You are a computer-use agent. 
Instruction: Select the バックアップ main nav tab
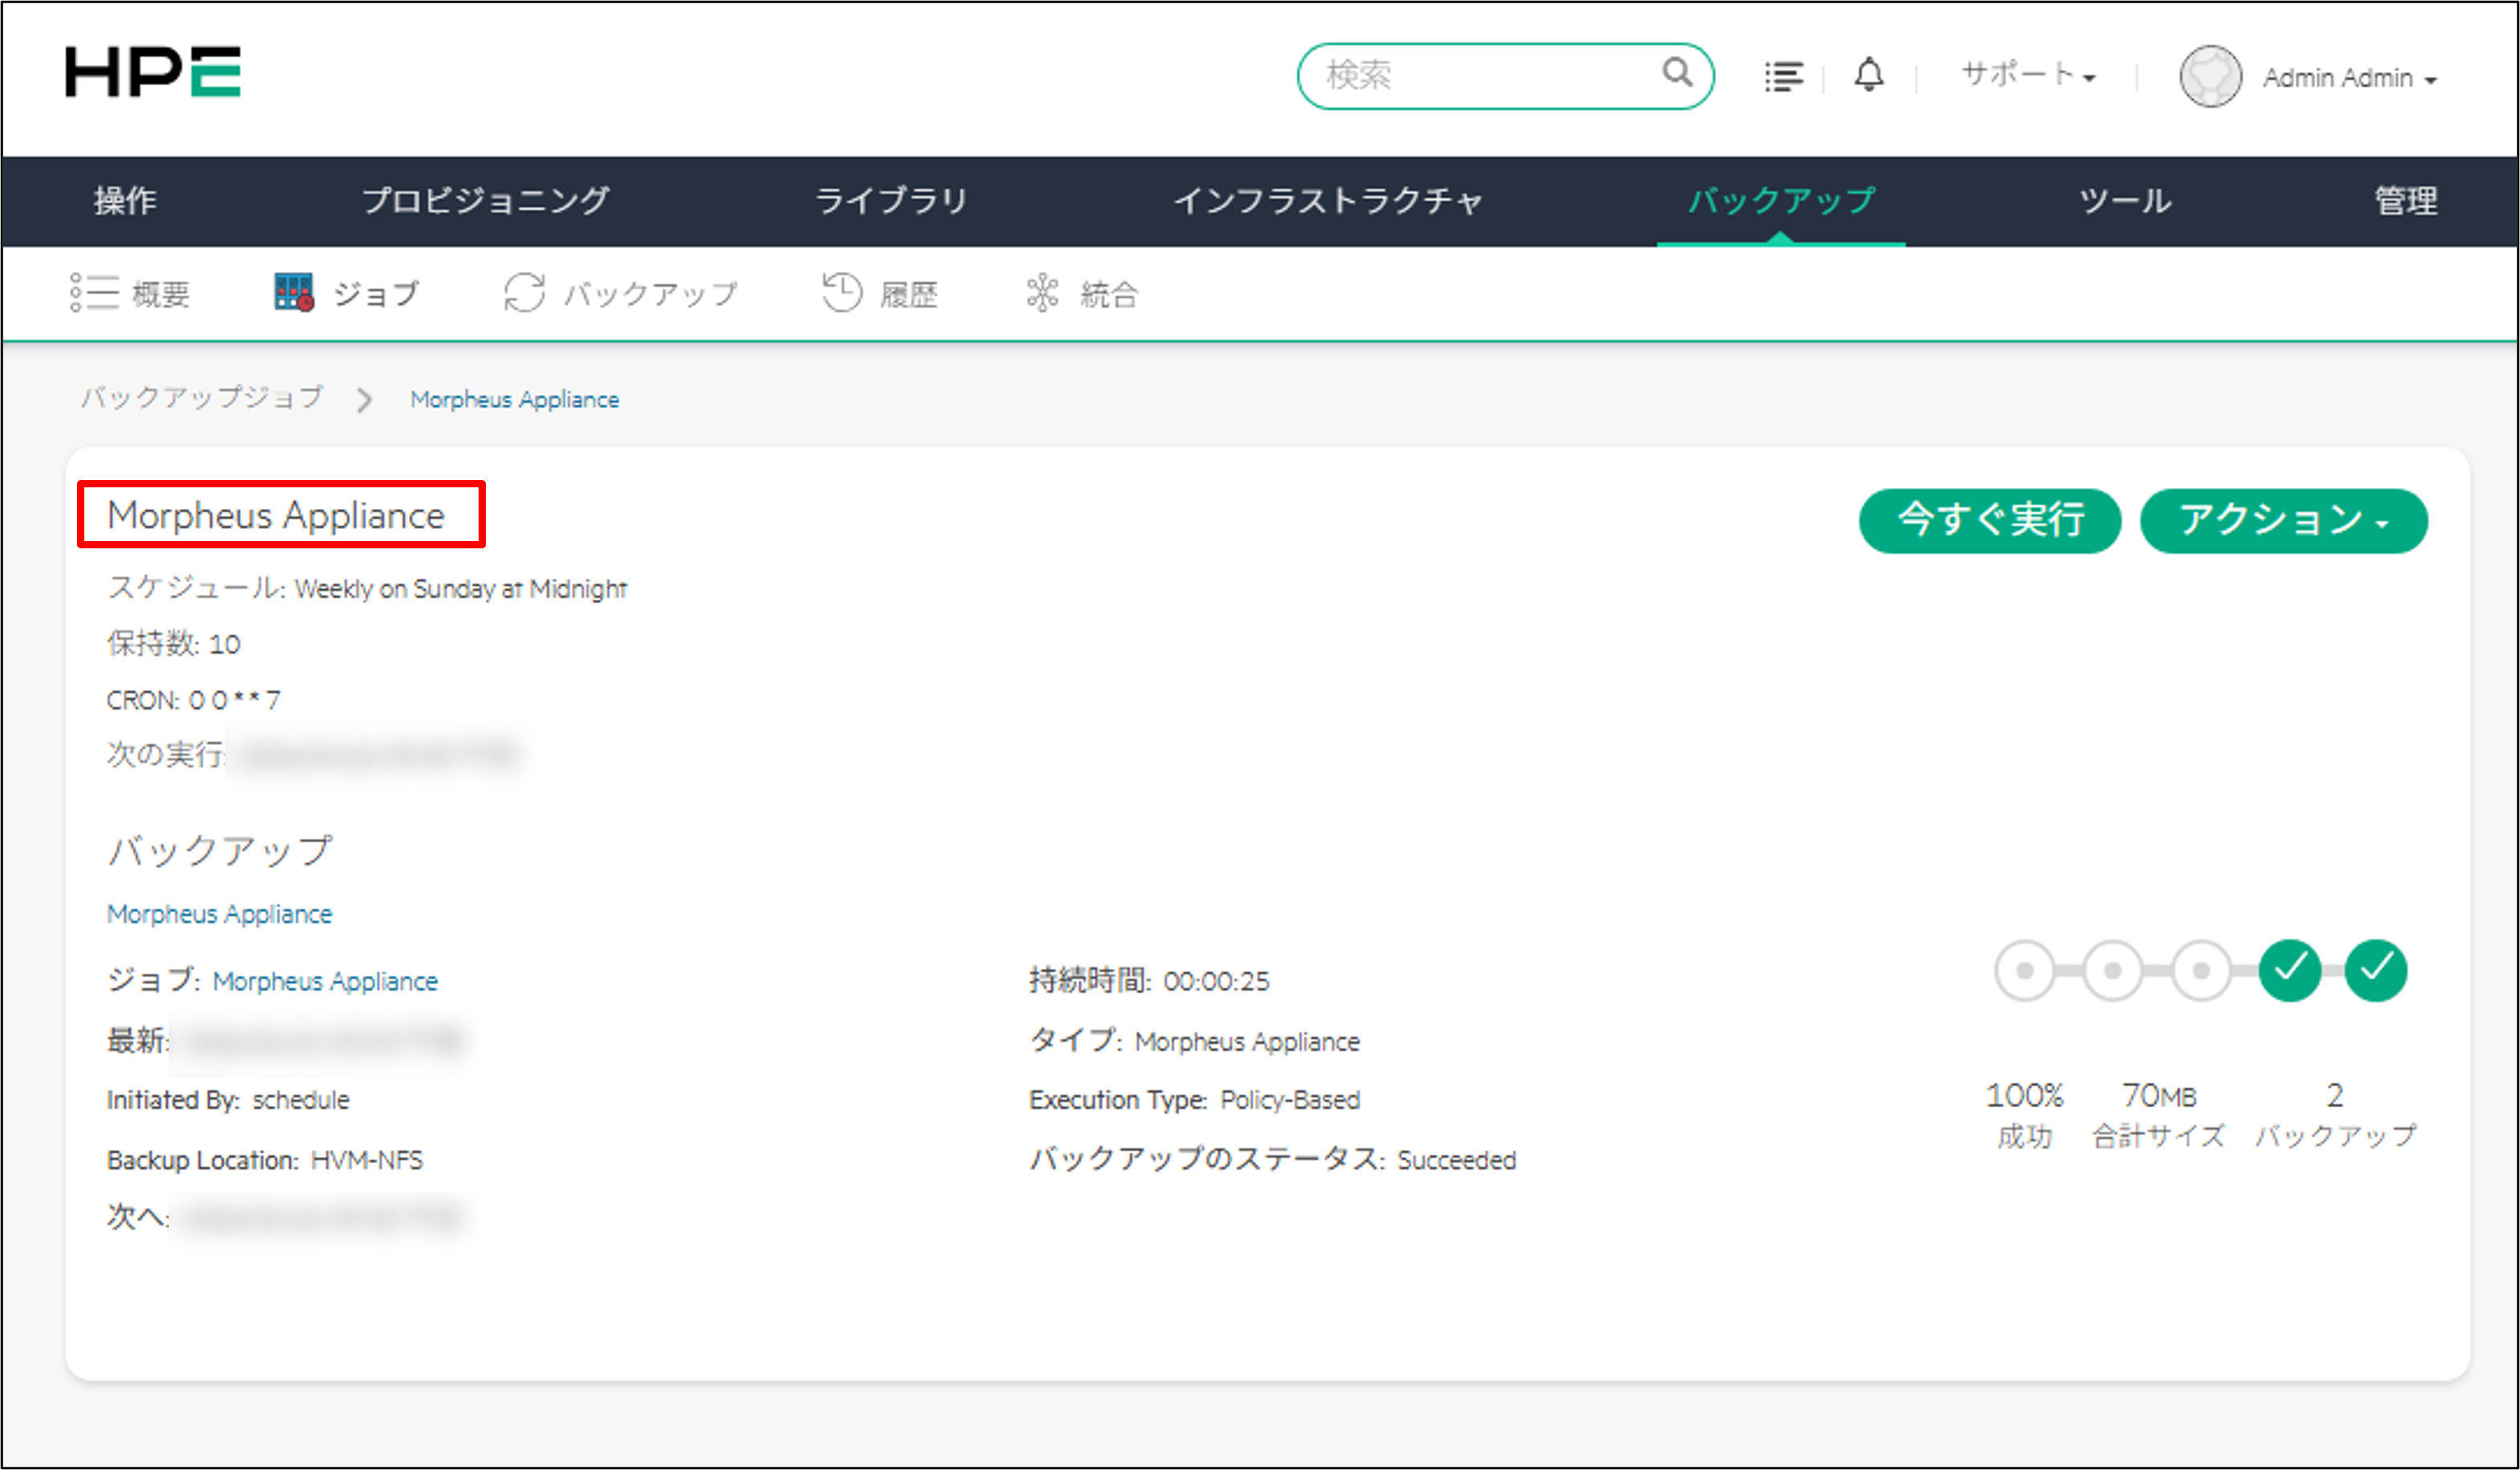[1781, 201]
